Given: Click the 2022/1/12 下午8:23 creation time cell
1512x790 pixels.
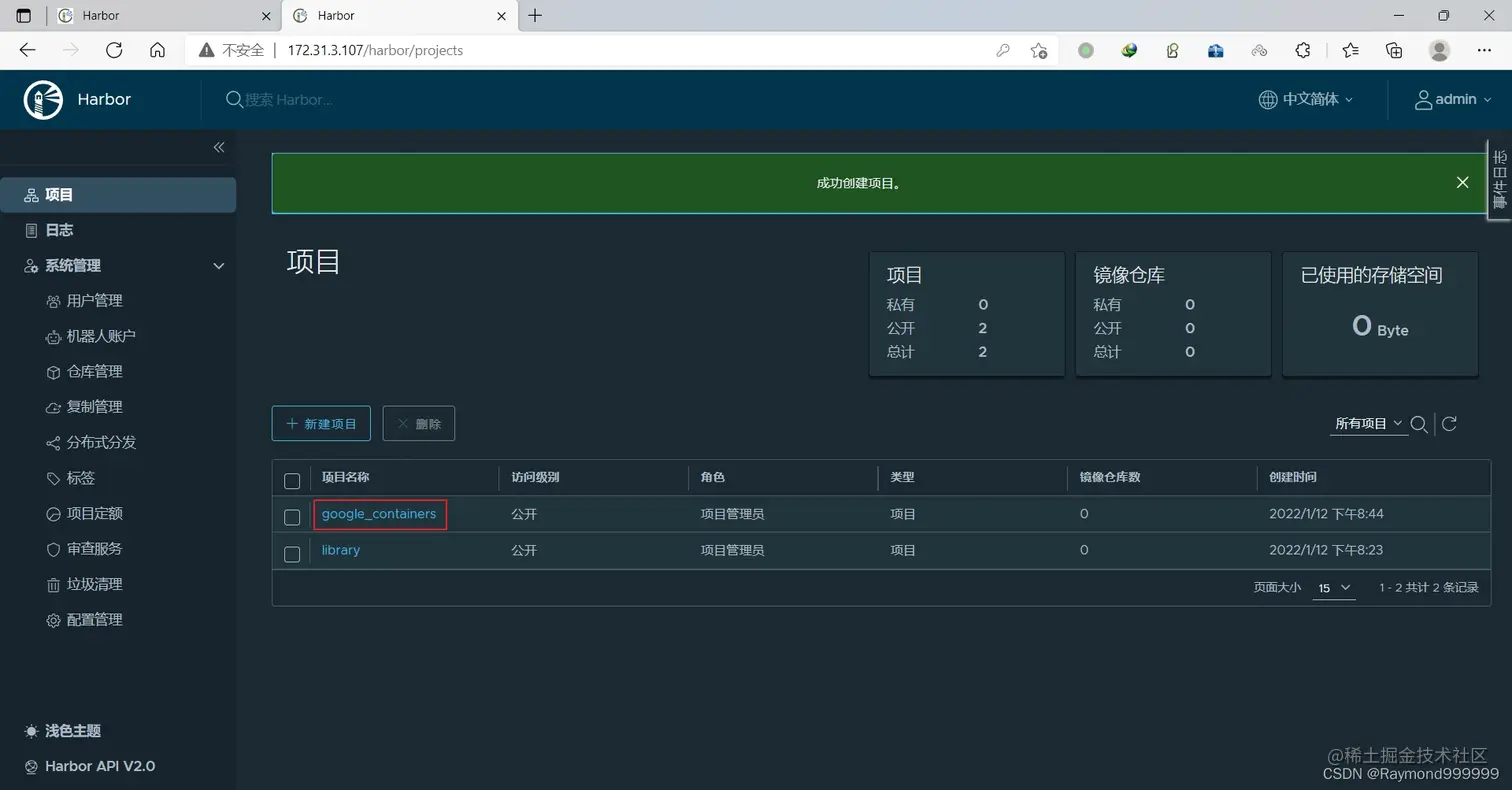Looking at the screenshot, I should point(1326,550).
